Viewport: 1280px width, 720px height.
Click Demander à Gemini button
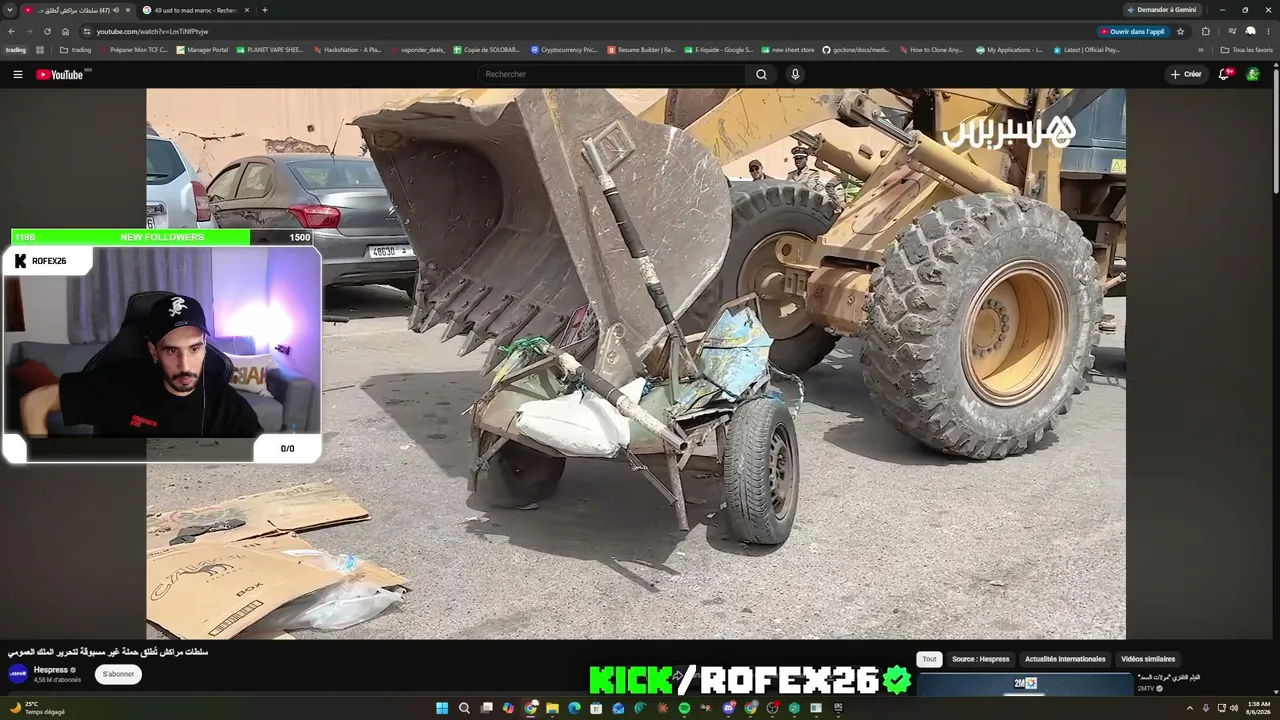[x=1161, y=10]
